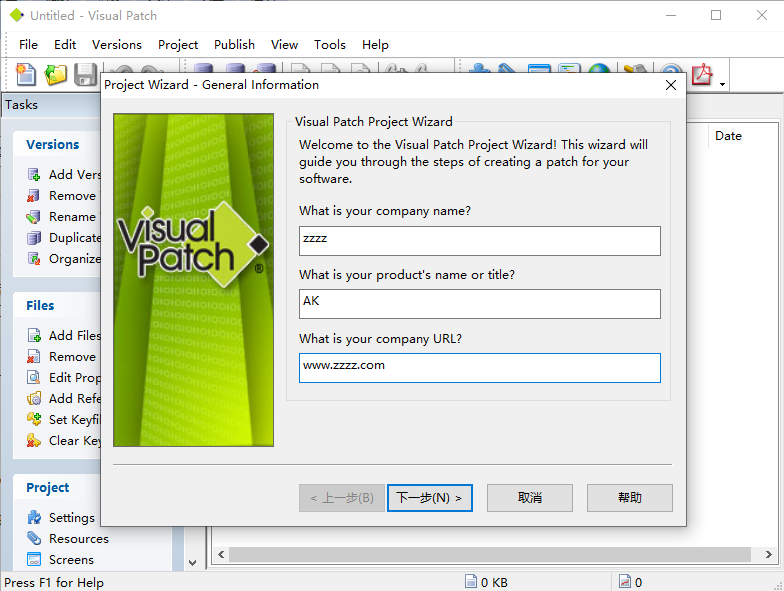Image resolution: width=784 pixels, height=591 pixels.
Task: Open the Help menu
Action: pos(375,45)
